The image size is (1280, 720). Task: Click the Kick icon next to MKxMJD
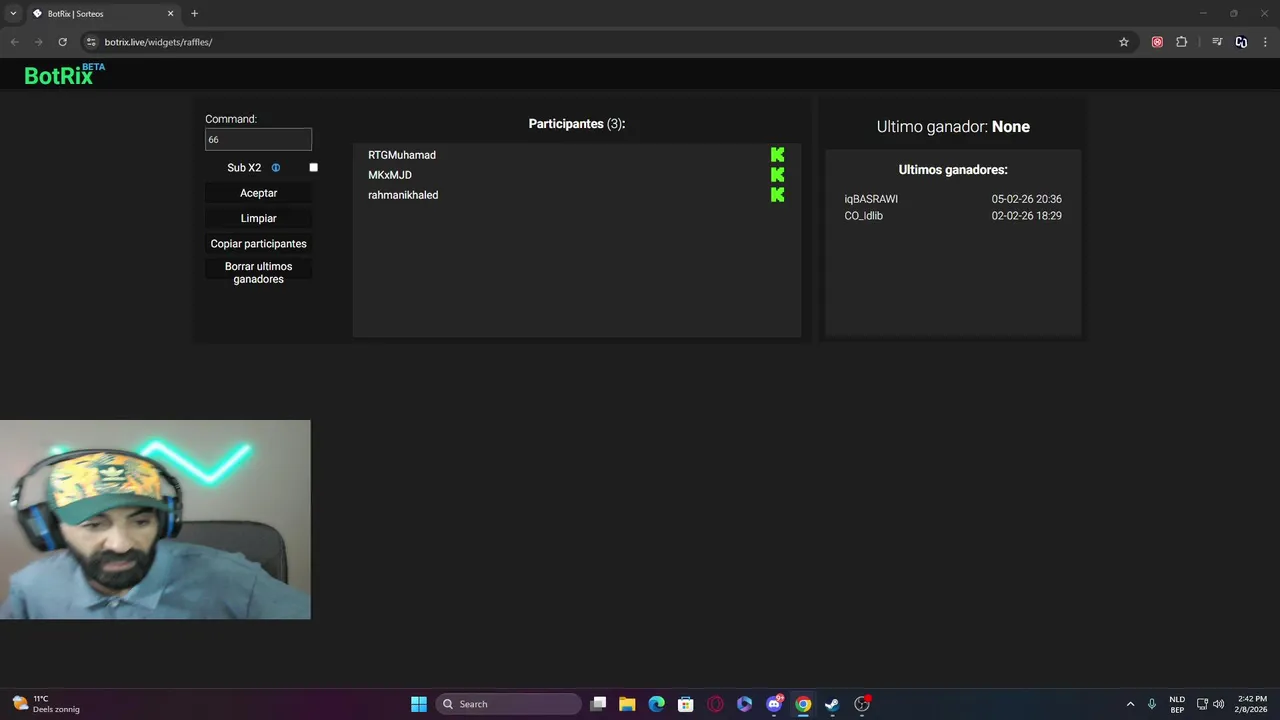click(778, 175)
